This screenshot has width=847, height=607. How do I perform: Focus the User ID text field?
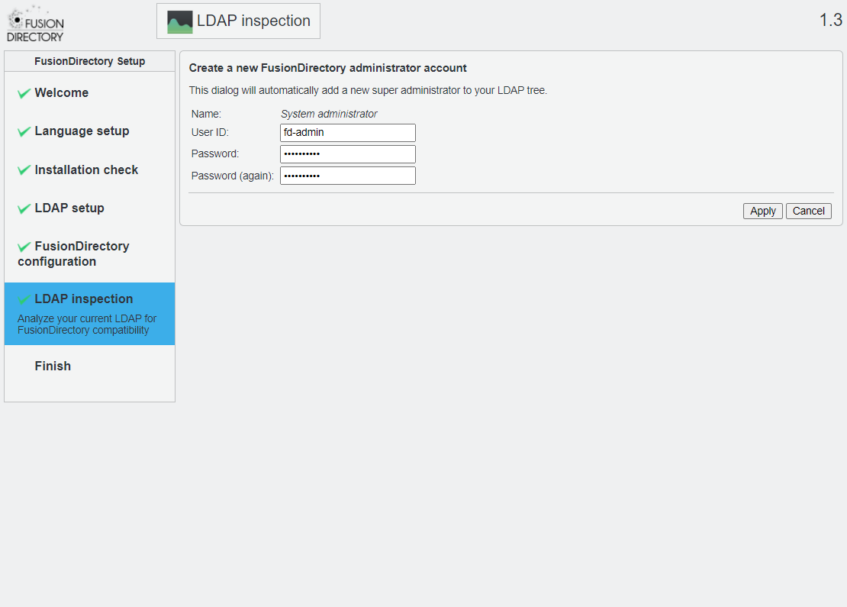tap(347, 132)
